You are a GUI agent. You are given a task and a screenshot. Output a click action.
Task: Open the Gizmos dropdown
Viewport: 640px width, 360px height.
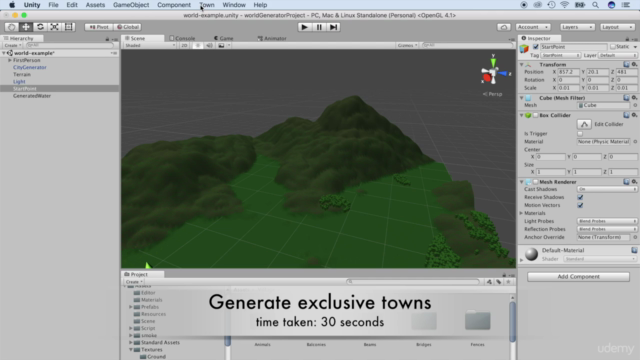[407, 45]
